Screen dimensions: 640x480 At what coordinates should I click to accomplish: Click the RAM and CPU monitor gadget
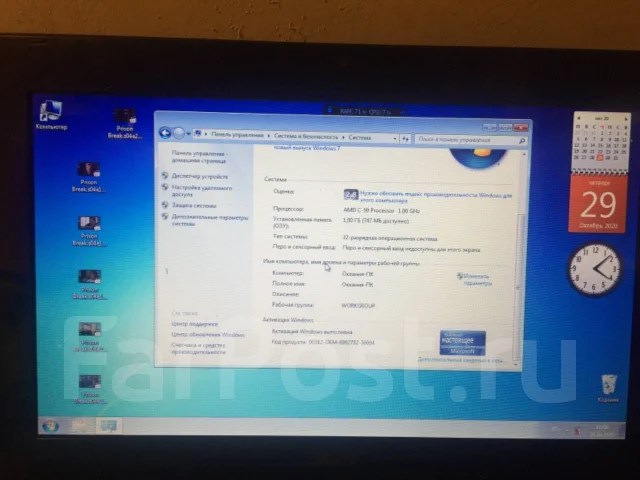tap(365, 111)
